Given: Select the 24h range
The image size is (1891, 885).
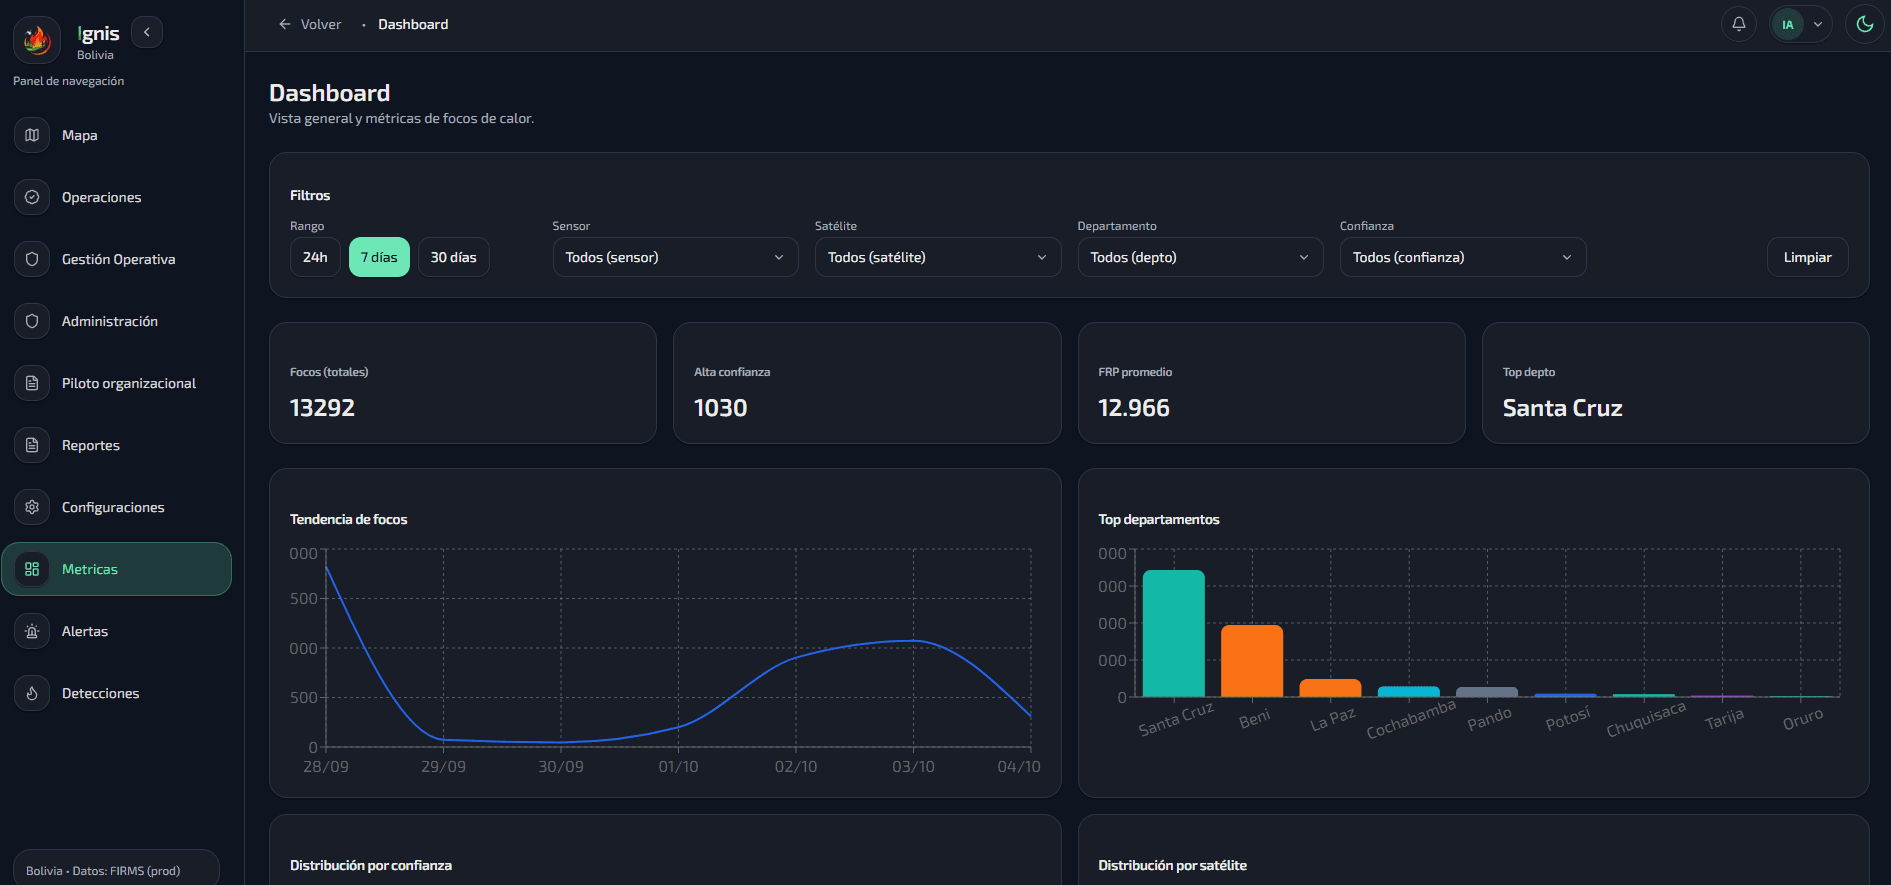Looking at the screenshot, I should tap(315, 257).
